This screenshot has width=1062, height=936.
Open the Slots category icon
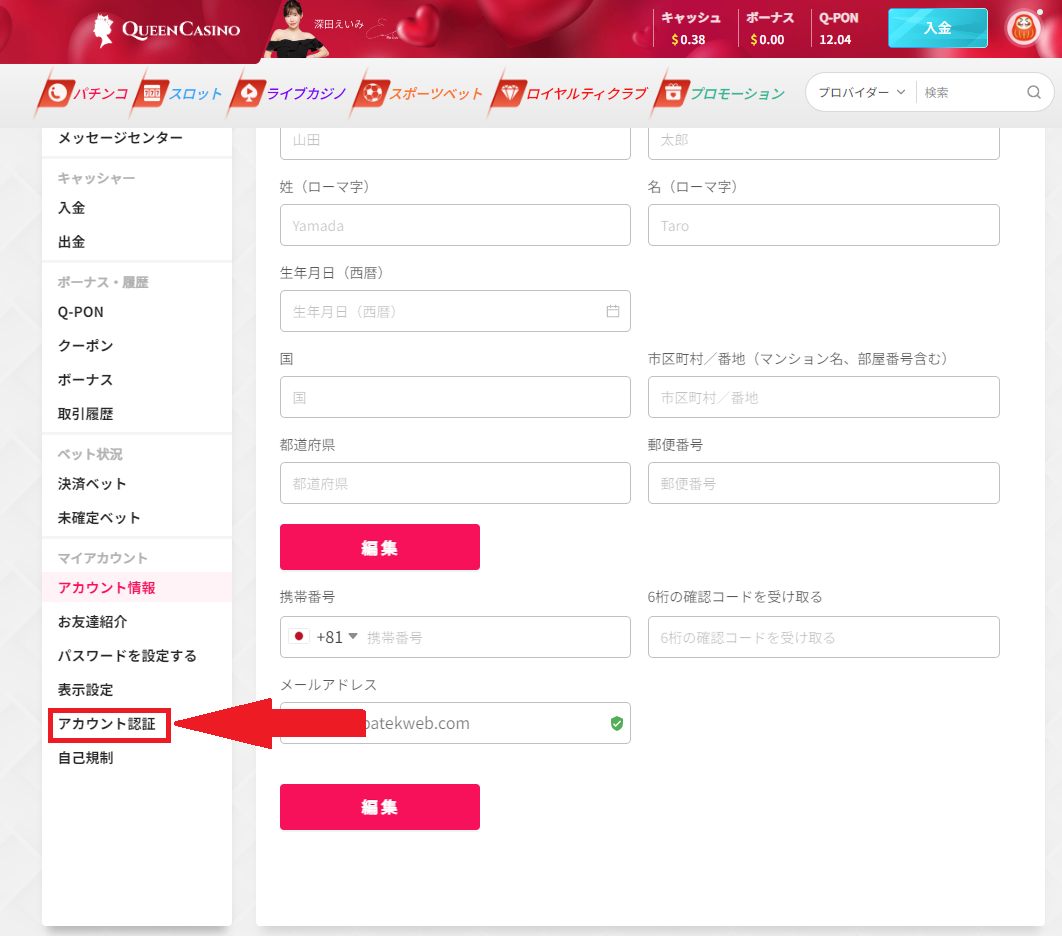tap(152, 94)
